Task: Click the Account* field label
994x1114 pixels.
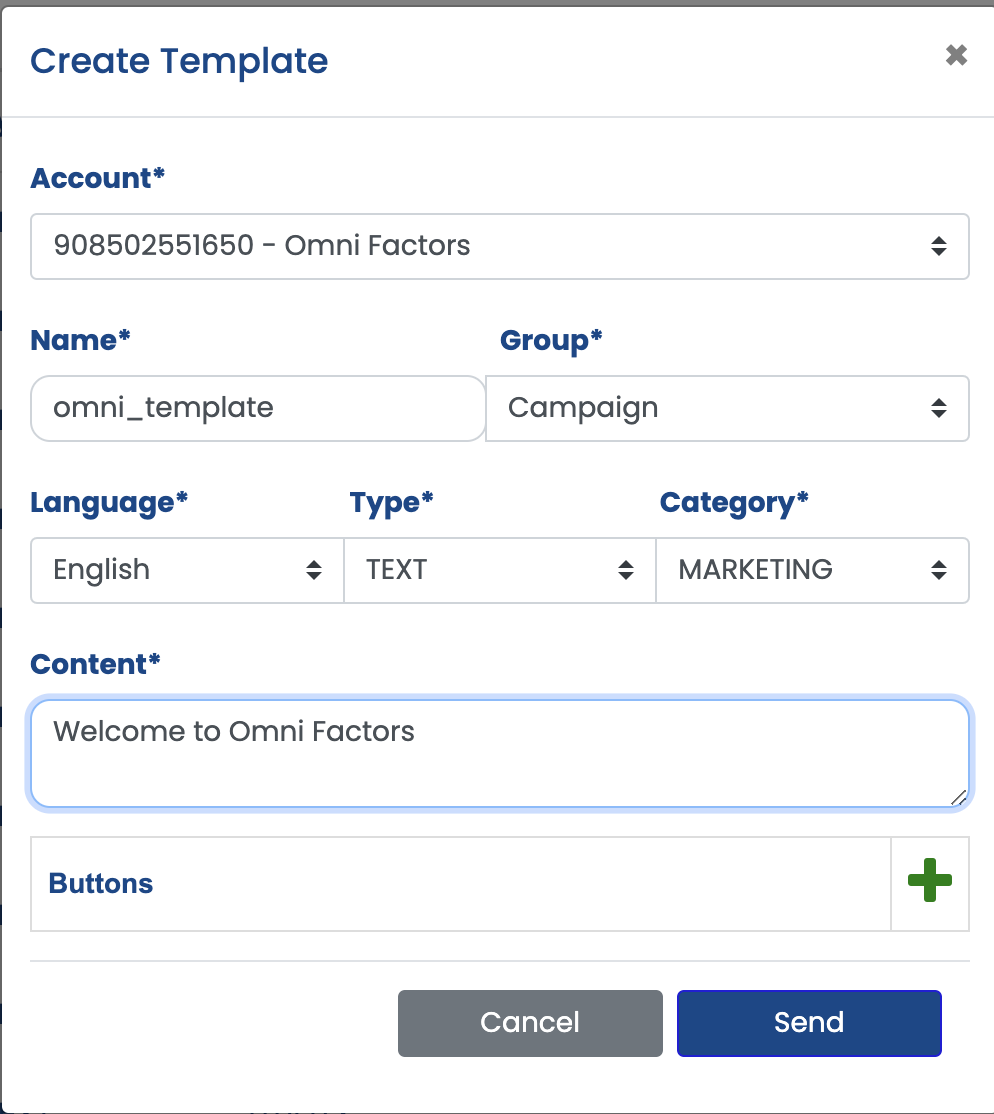Action: click(x=97, y=178)
